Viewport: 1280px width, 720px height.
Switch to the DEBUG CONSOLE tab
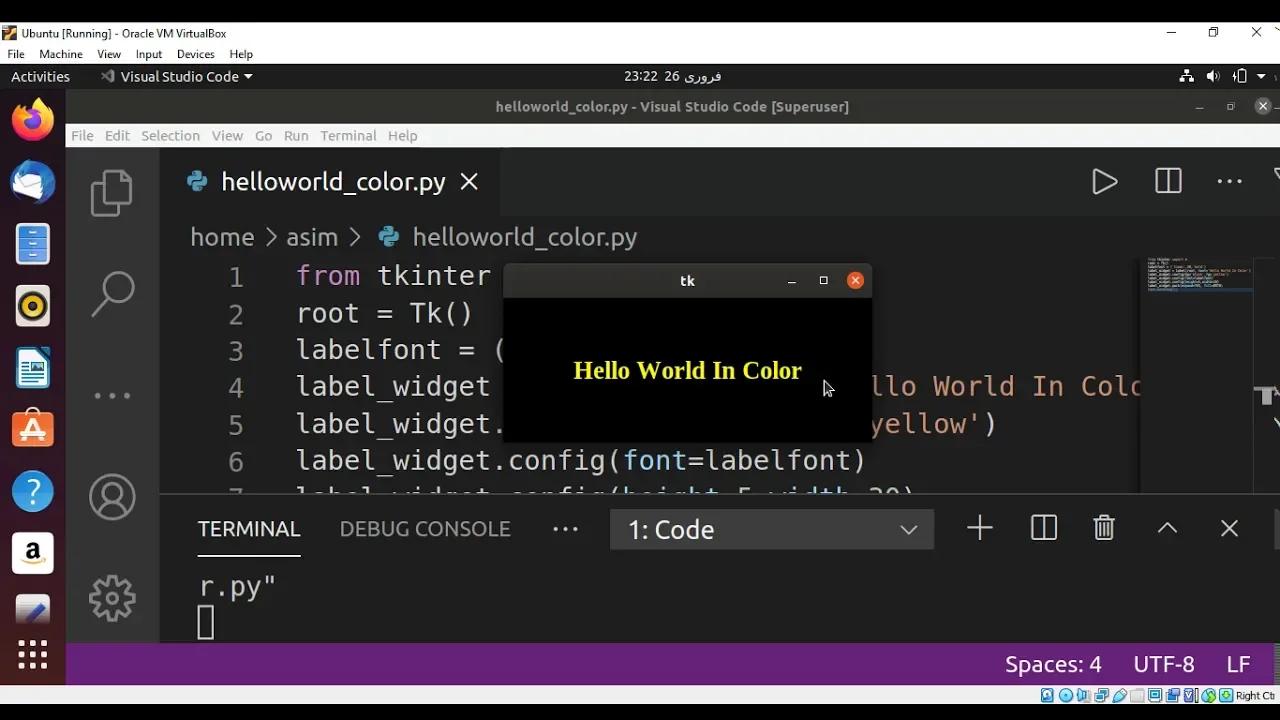(424, 529)
